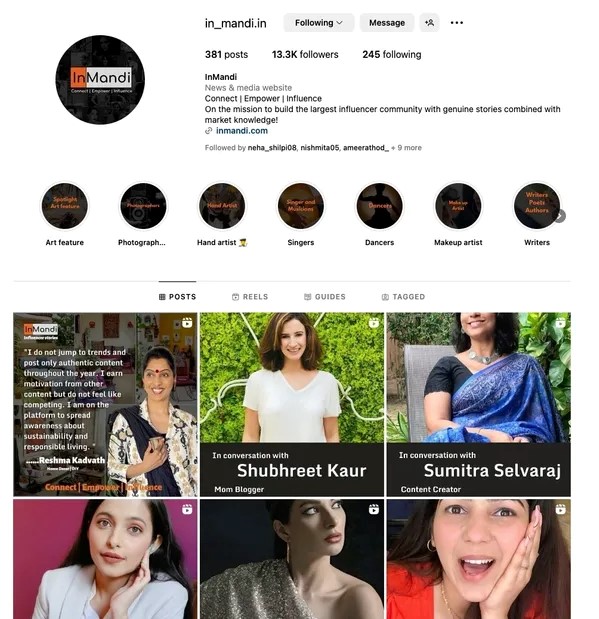The width and height of the screenshot is (599, 619).
Task: Switch to the Reels tab
Action: click(x=250, y=297)
